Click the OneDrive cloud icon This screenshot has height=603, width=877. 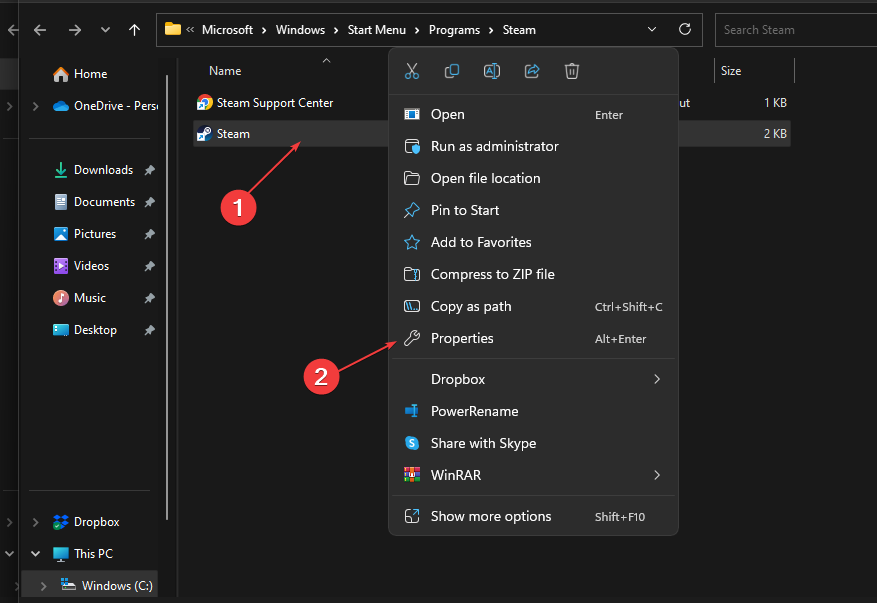coord(60,106)
